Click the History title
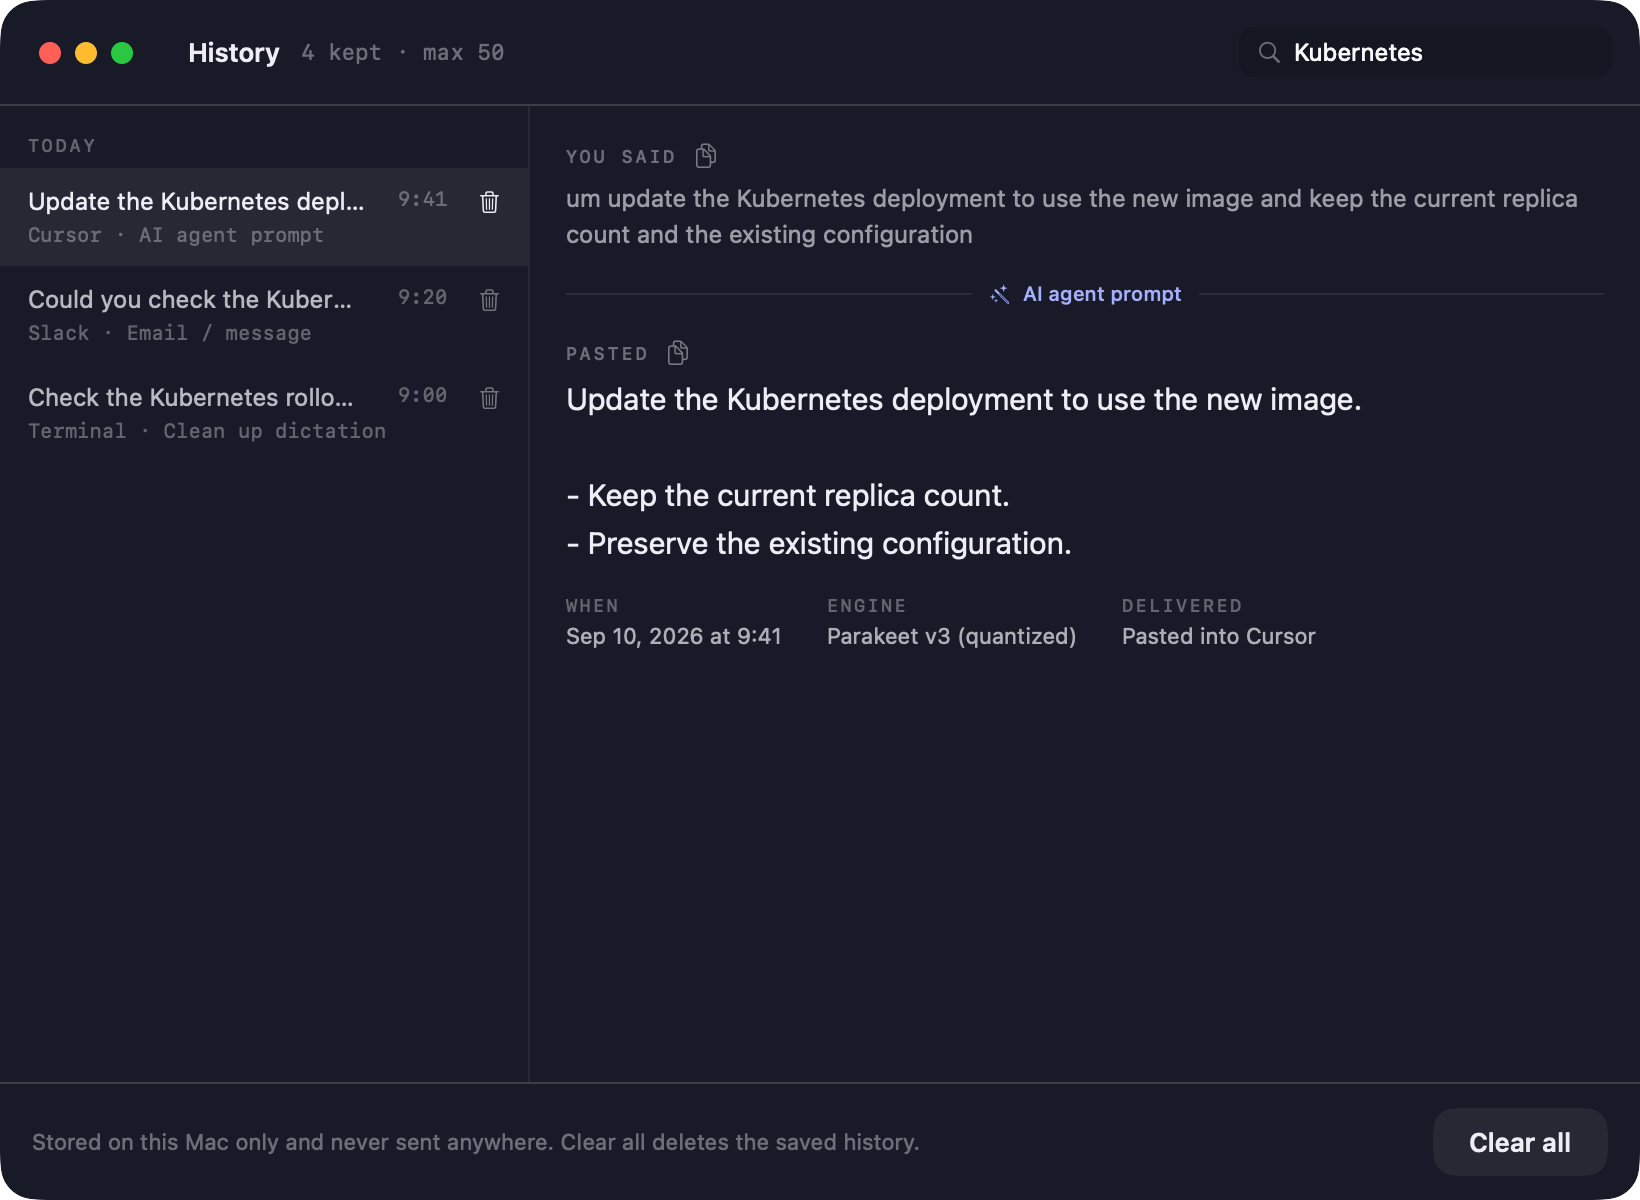Image resolution: width=1640 pixels, height=1200 pixels. coord(234,52)
